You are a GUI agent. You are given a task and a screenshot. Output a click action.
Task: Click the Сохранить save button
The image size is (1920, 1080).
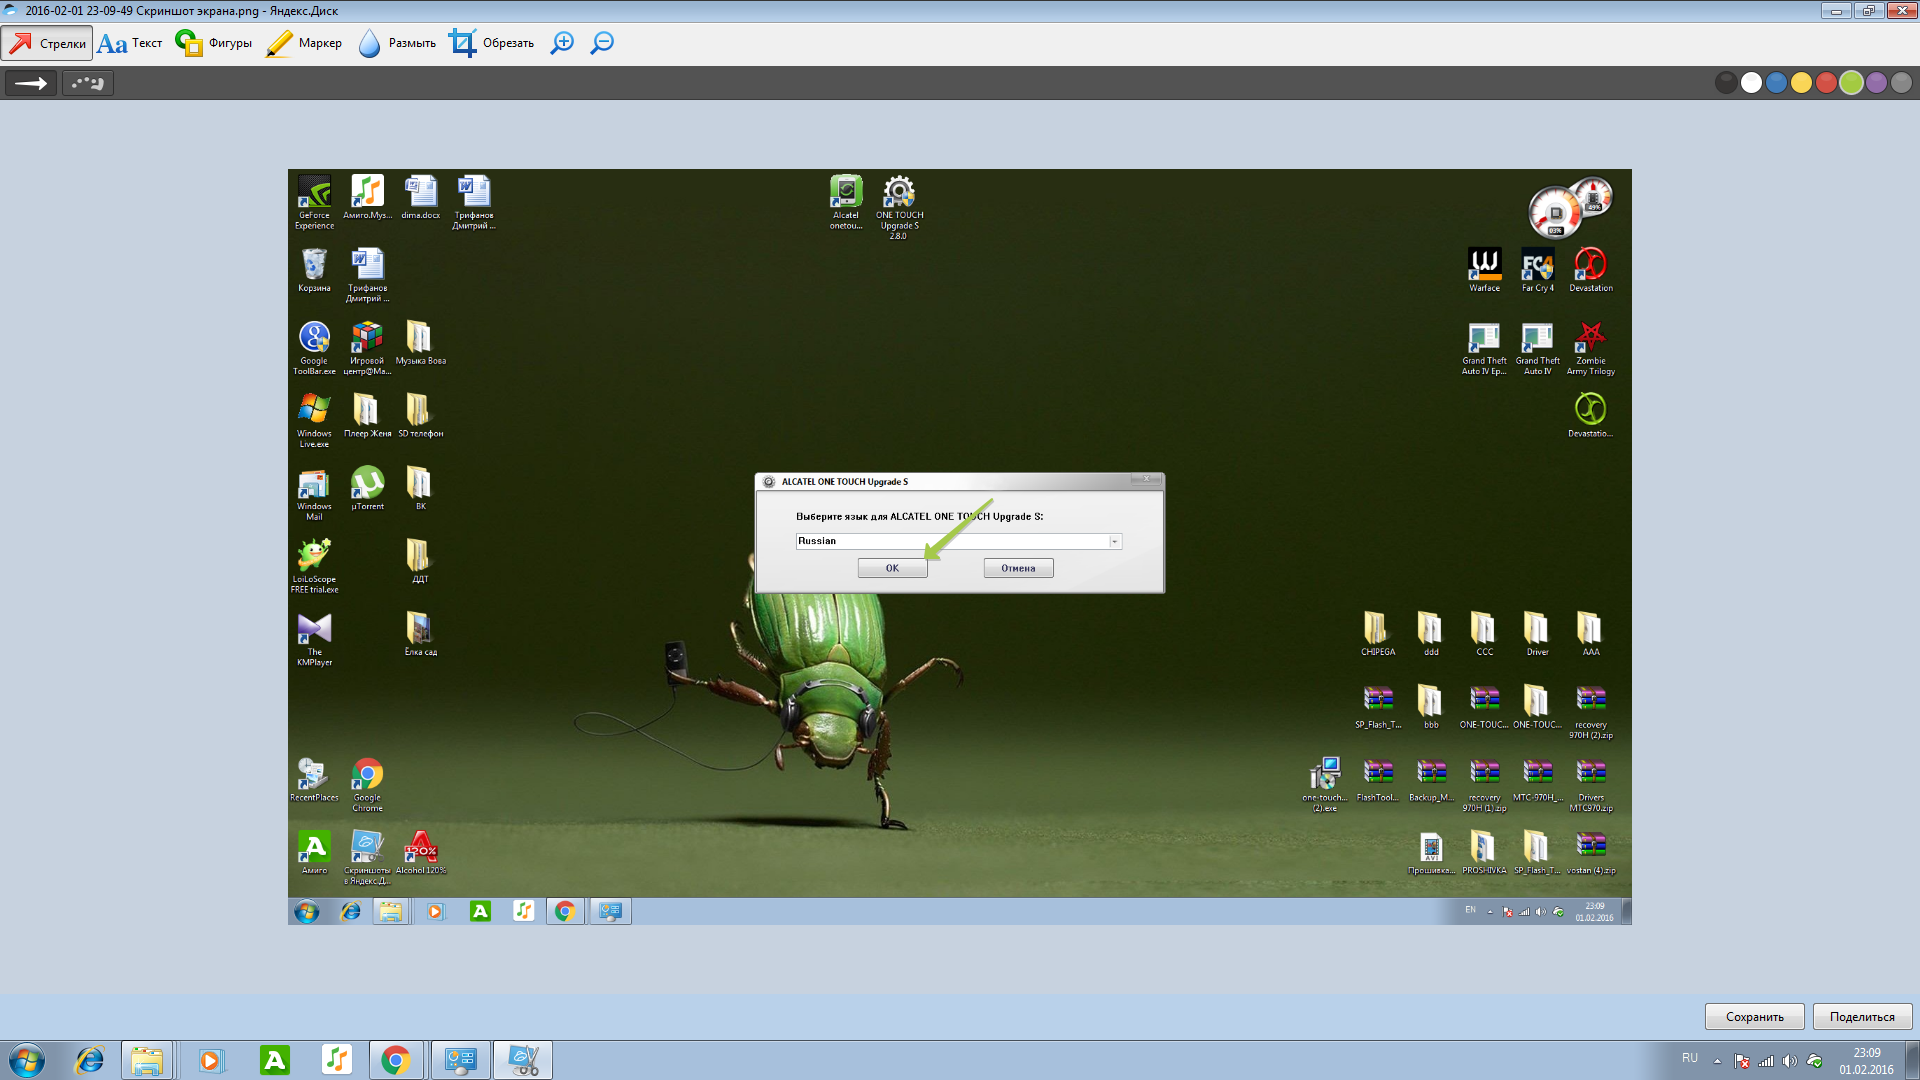(1754, 1016)
